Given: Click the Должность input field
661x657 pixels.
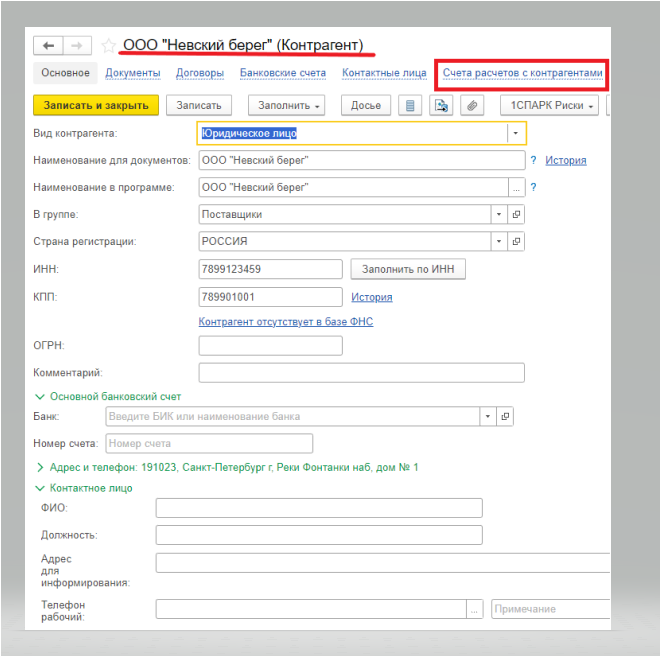Looking at the screenshot, I should 319,535.
